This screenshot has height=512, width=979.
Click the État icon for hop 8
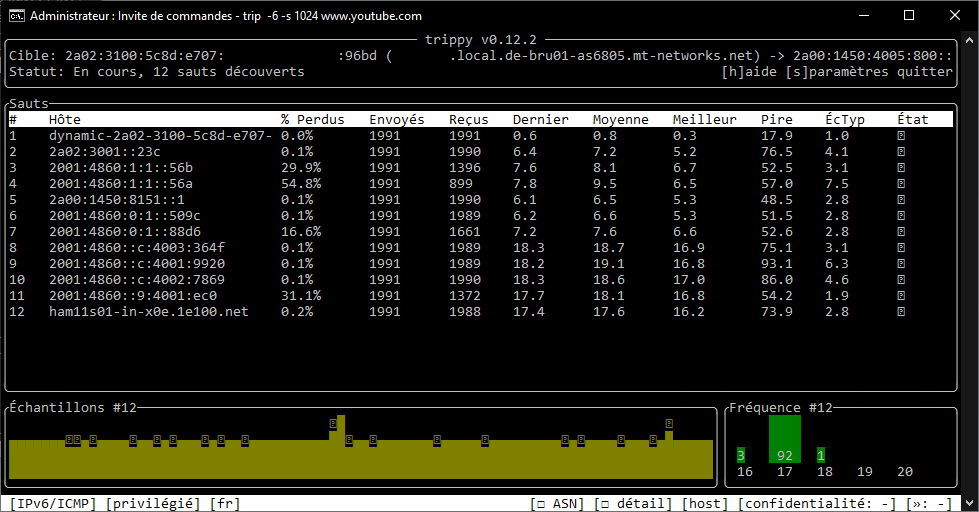tap(901, 248)
